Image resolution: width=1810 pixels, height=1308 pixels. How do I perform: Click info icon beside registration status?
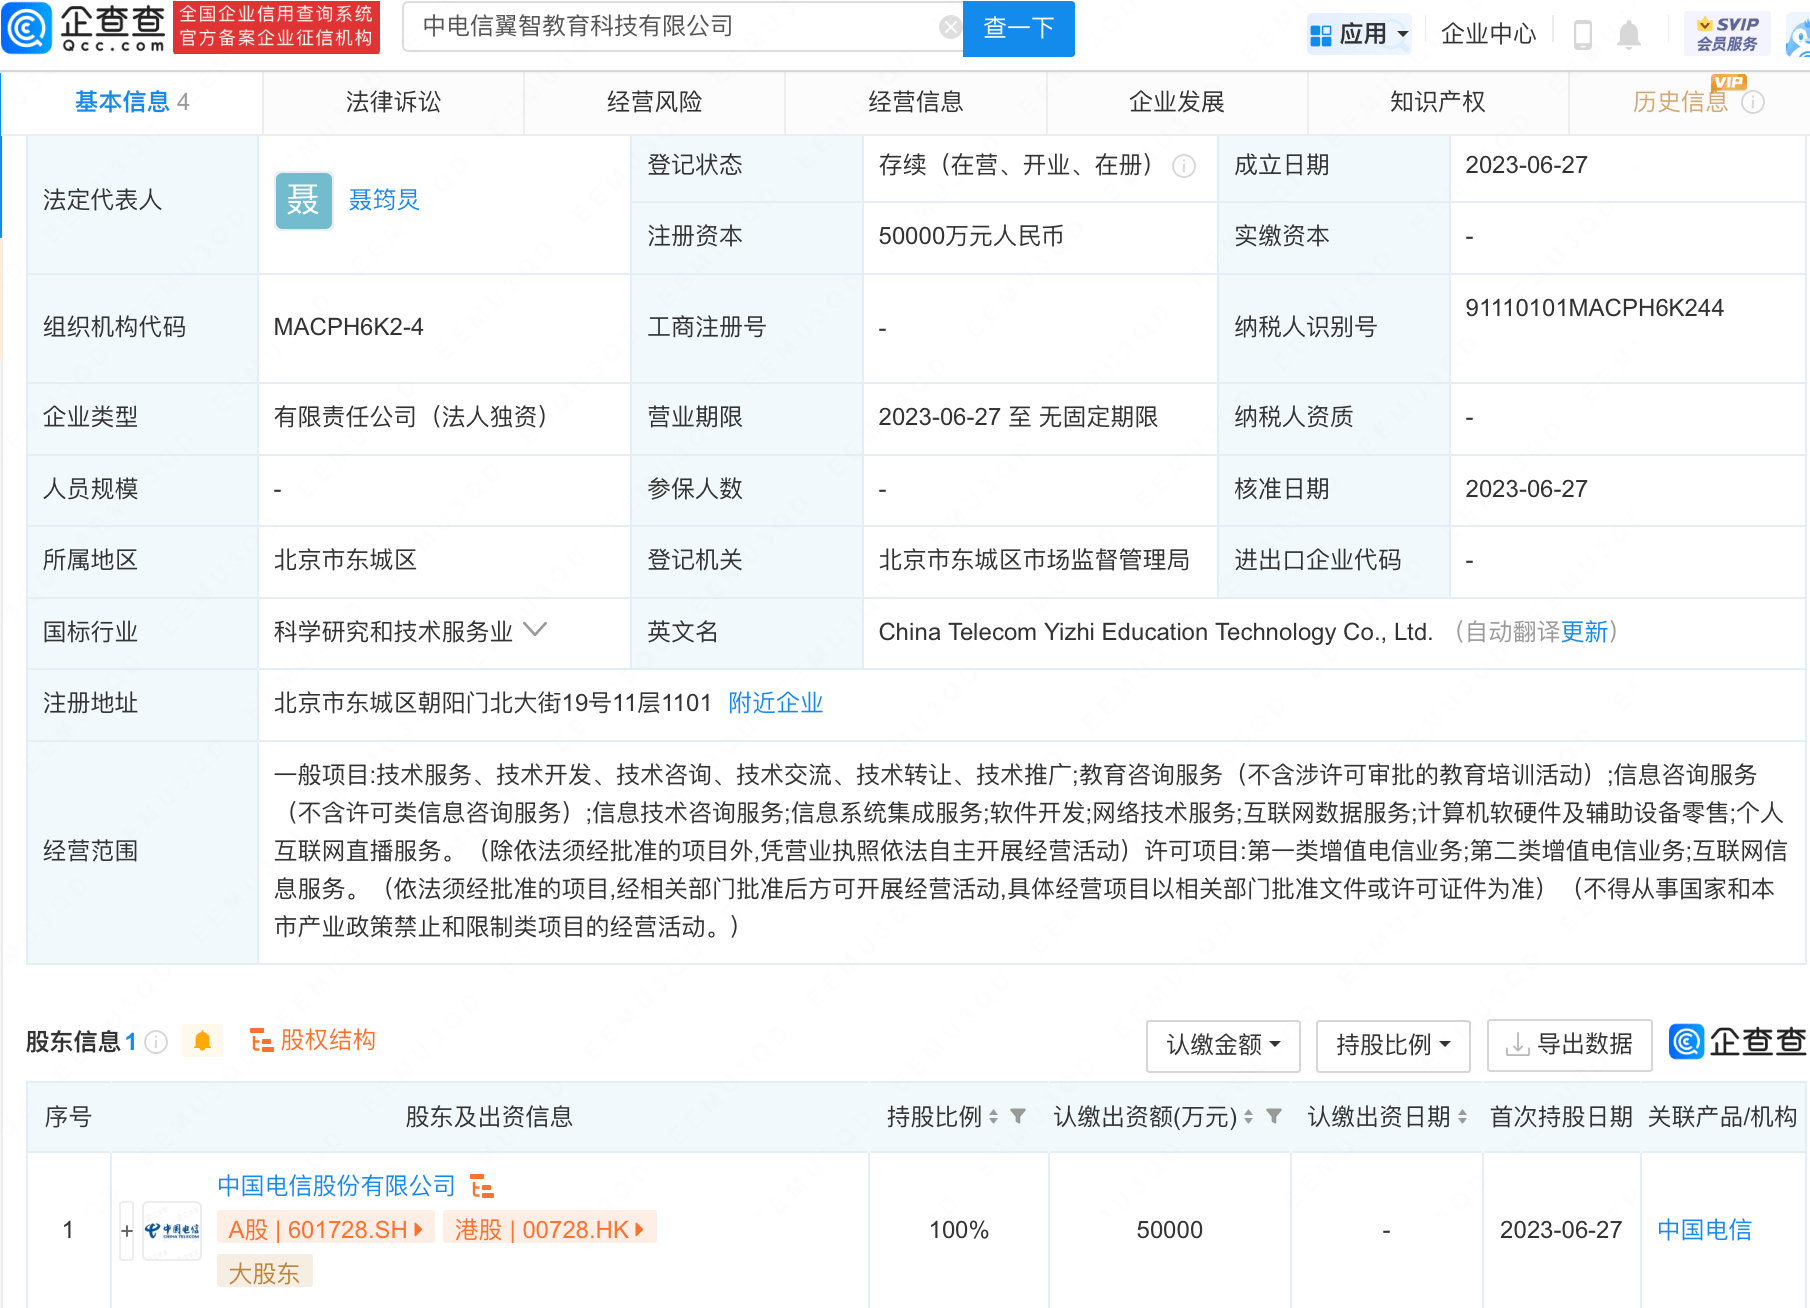pyautogui.click(x=1184, y=166)
